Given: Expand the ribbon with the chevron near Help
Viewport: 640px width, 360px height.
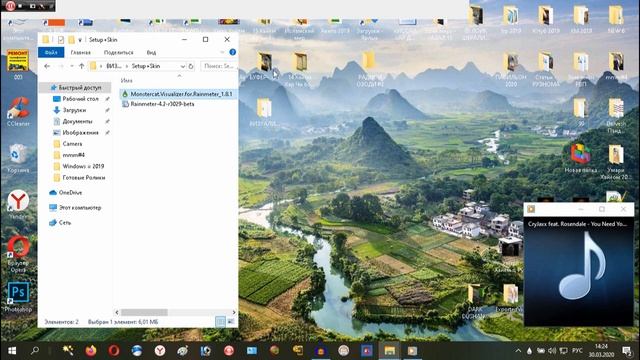Looking at the screenshot, I should tap(222, 52).
